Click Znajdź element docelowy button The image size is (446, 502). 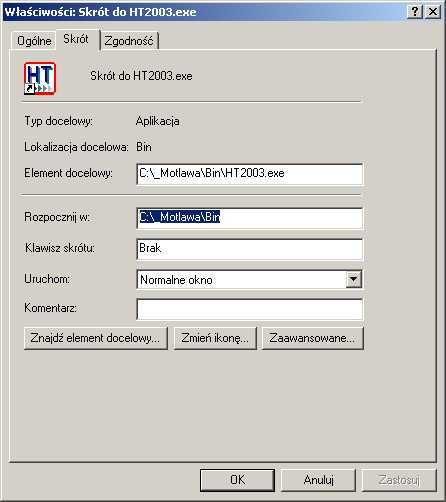[x=96, y=338]
